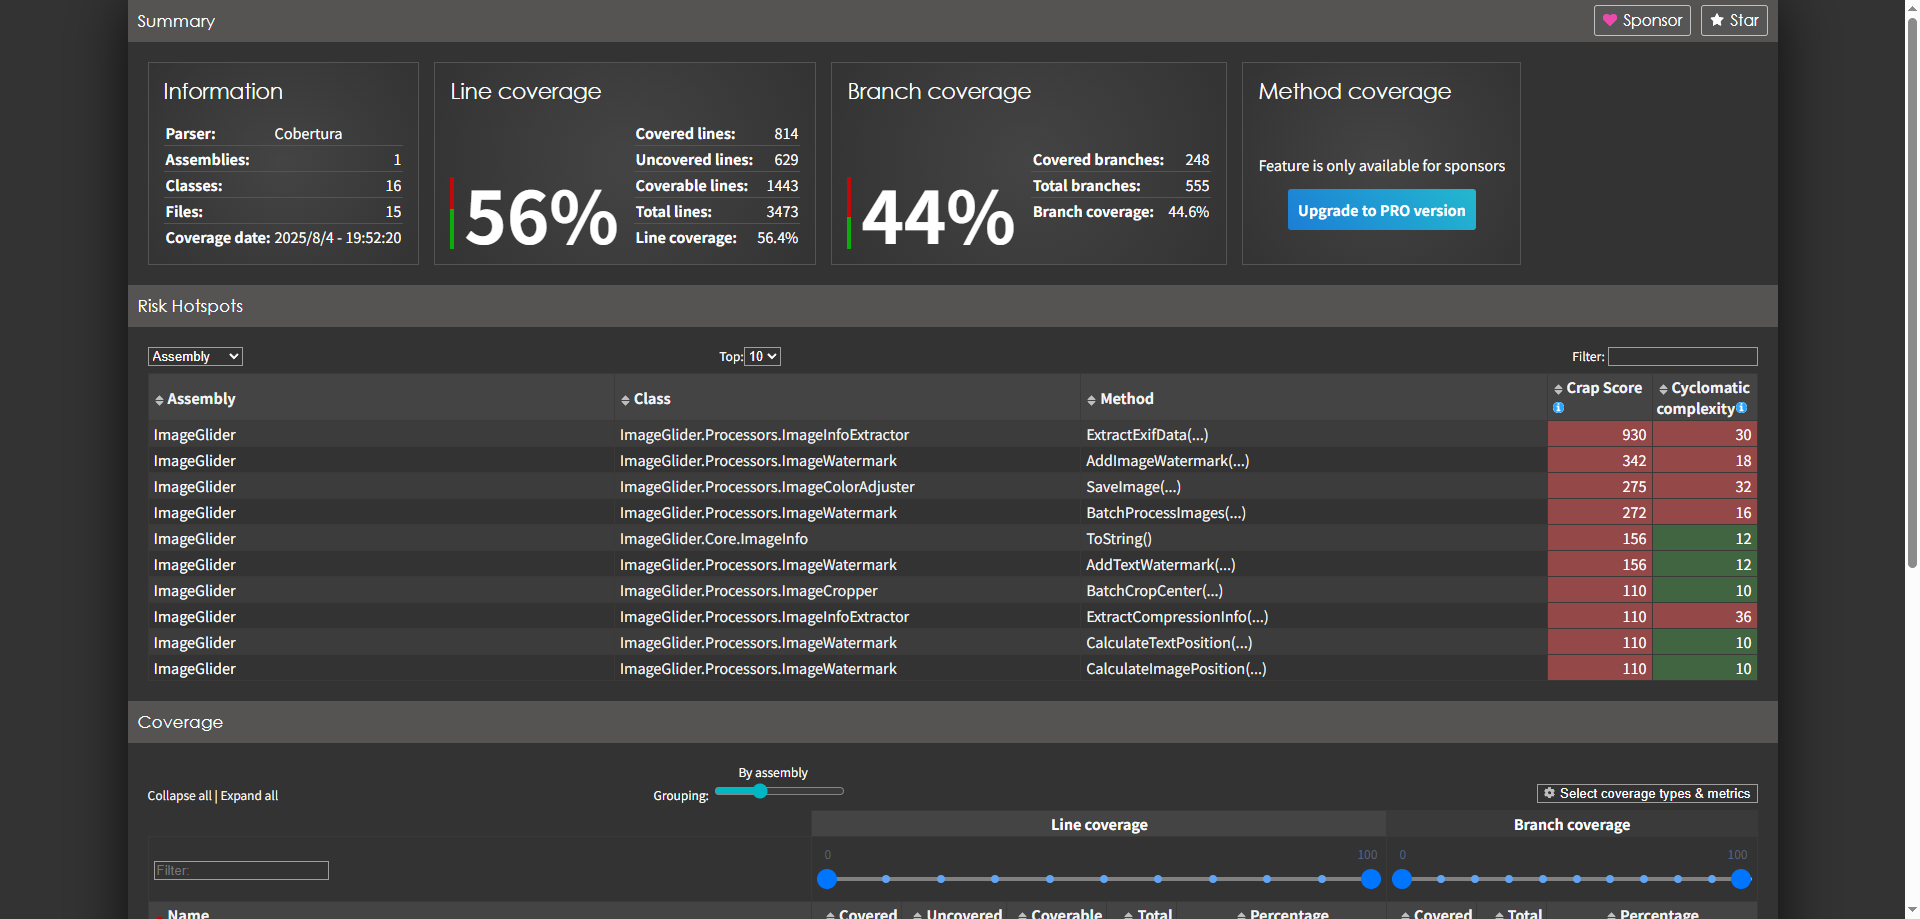This screenshot has width=1920, height=919.
Task: Open the ExtractExifData(...) method link
Action: (1147, 435)
